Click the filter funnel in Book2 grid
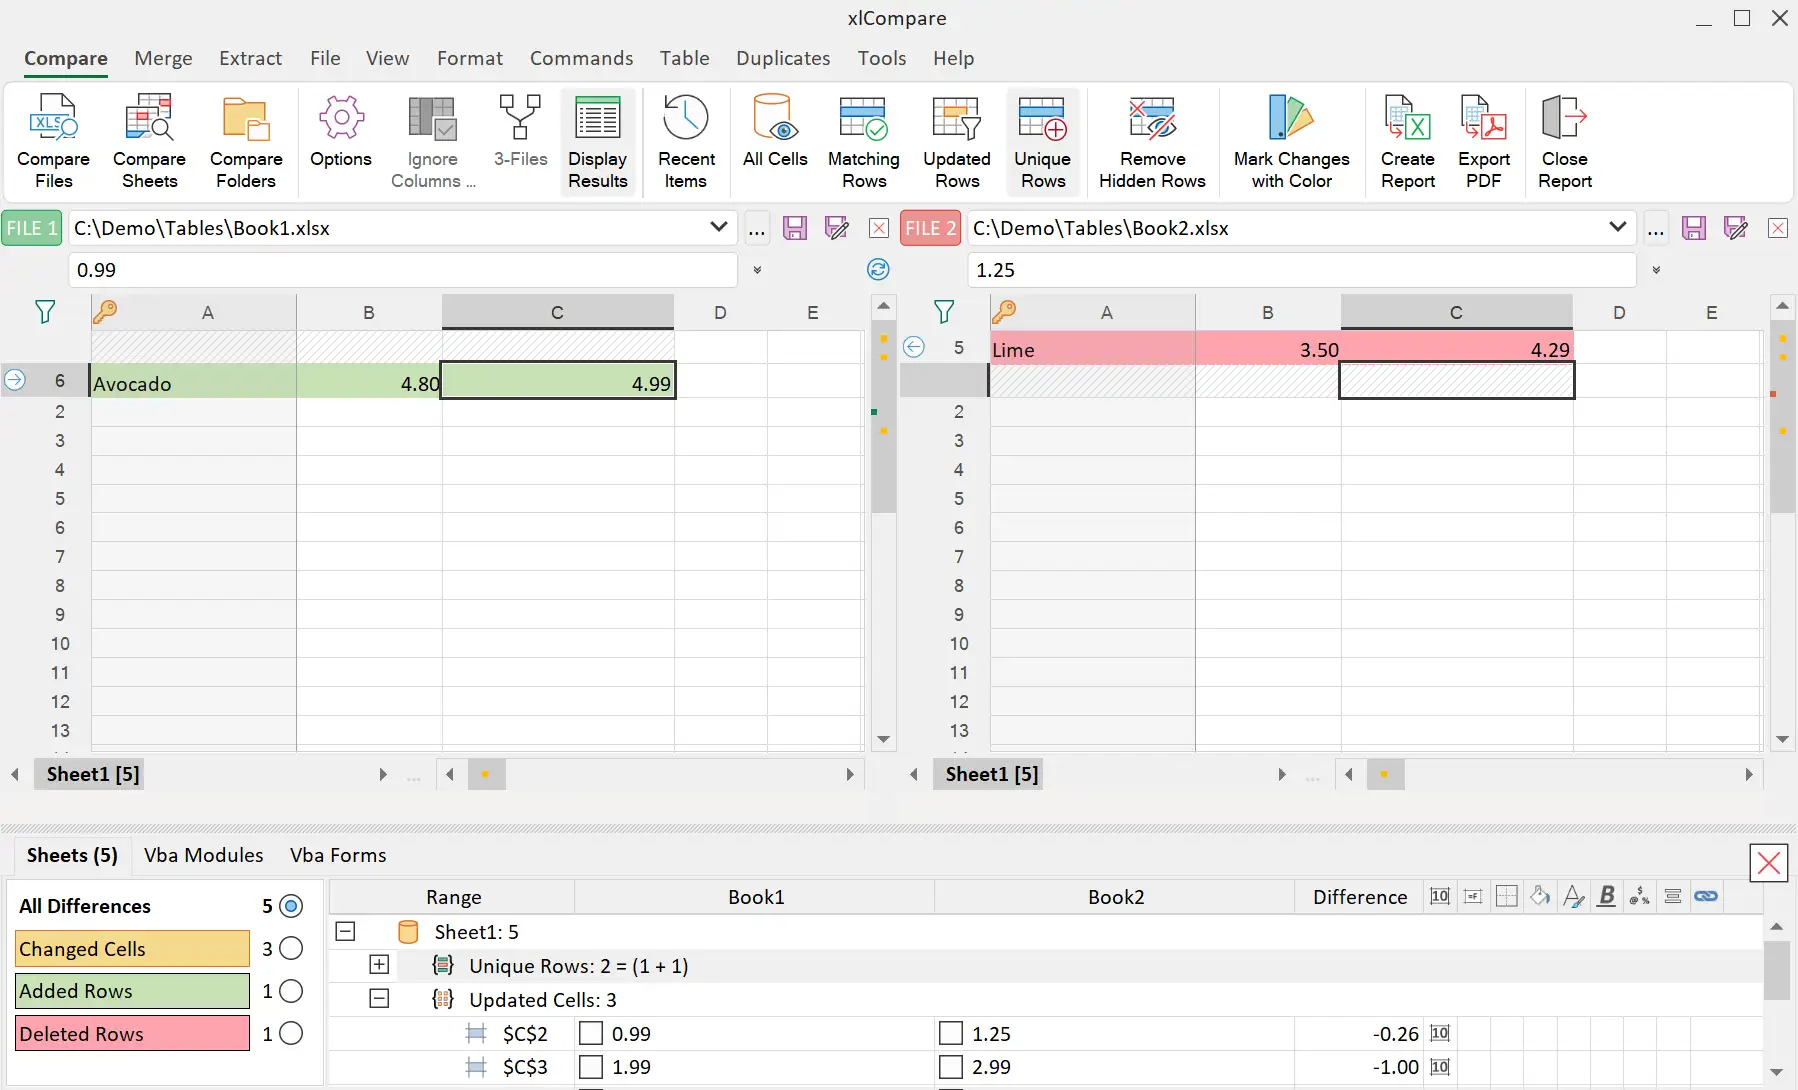 (x=944, y=312)
